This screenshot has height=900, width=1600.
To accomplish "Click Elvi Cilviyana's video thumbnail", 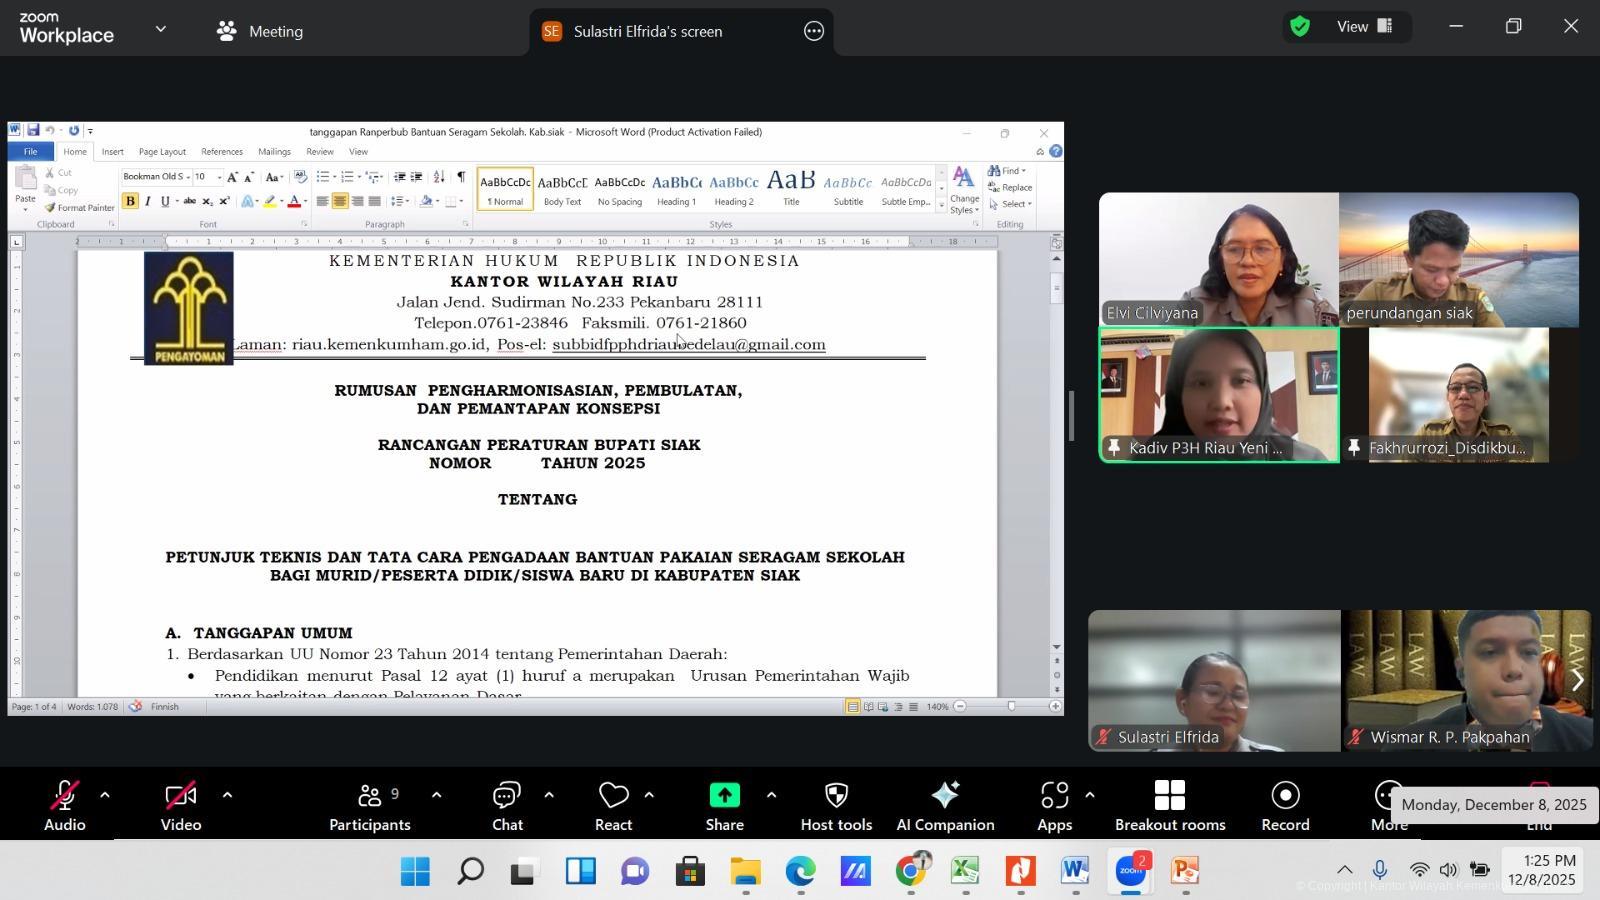I will click(1218, 260).
